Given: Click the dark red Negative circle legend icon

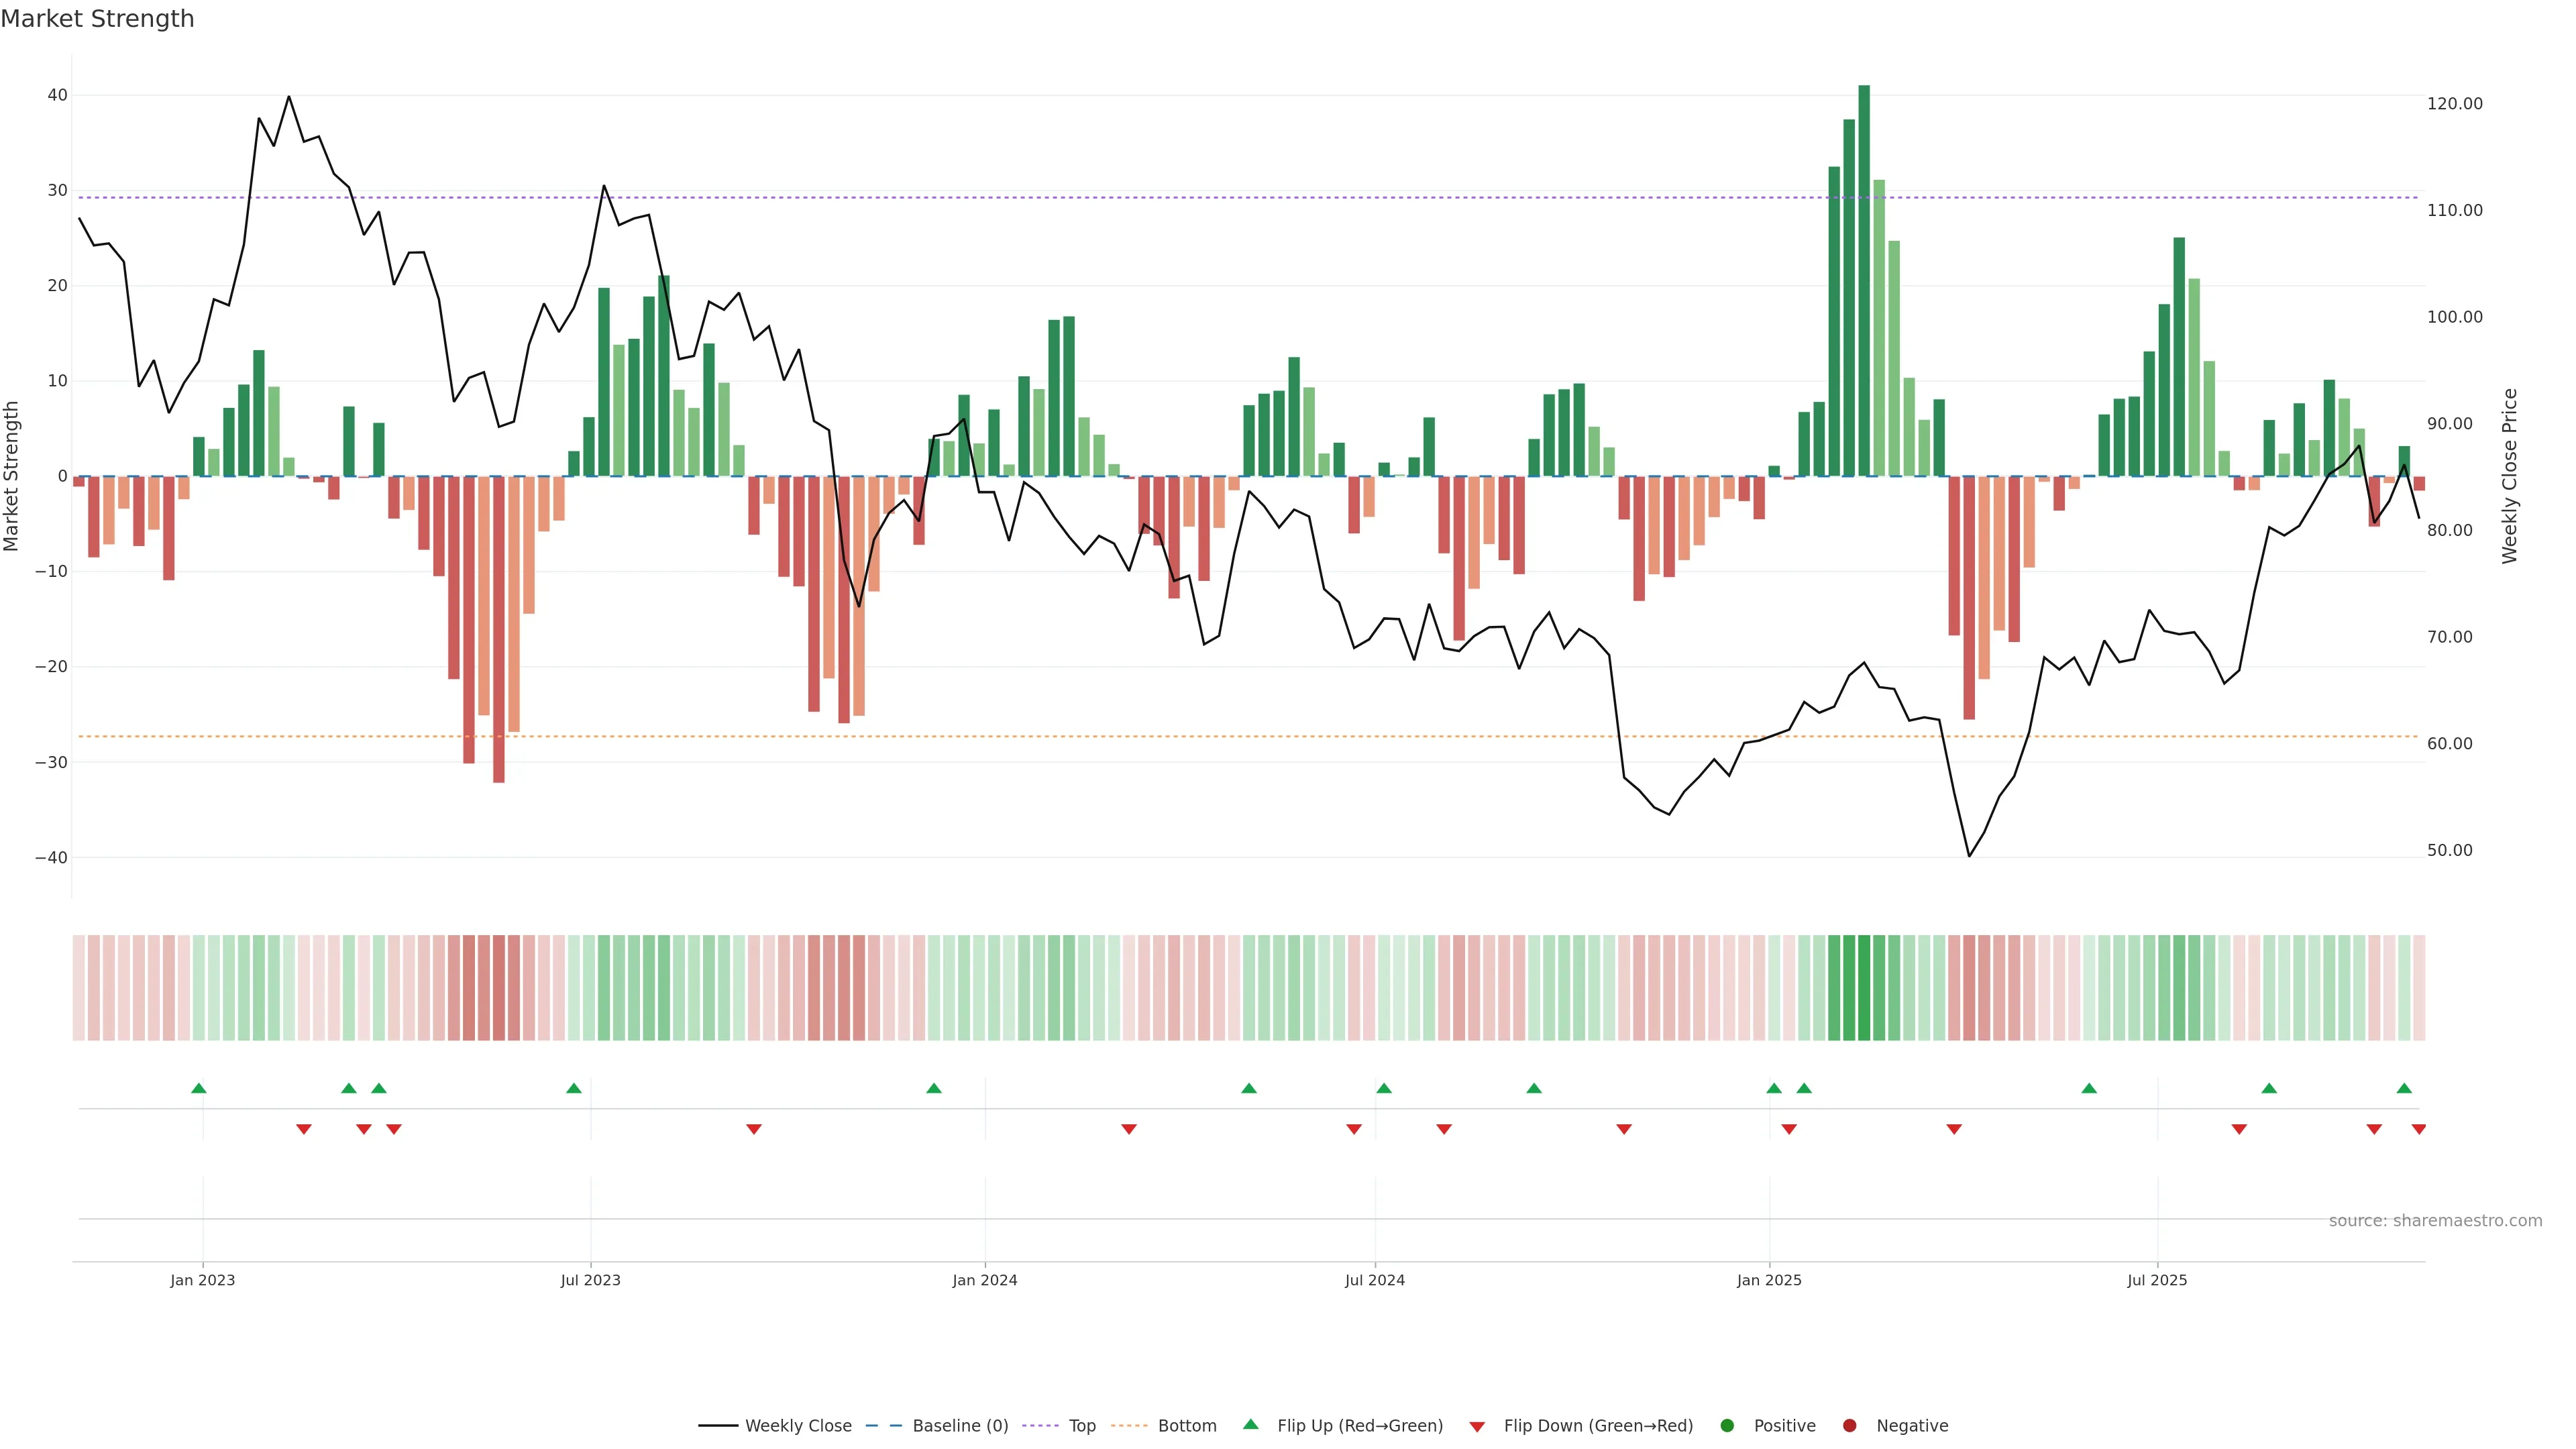Looking at the screenshot, I should tap(1849, 1426).
